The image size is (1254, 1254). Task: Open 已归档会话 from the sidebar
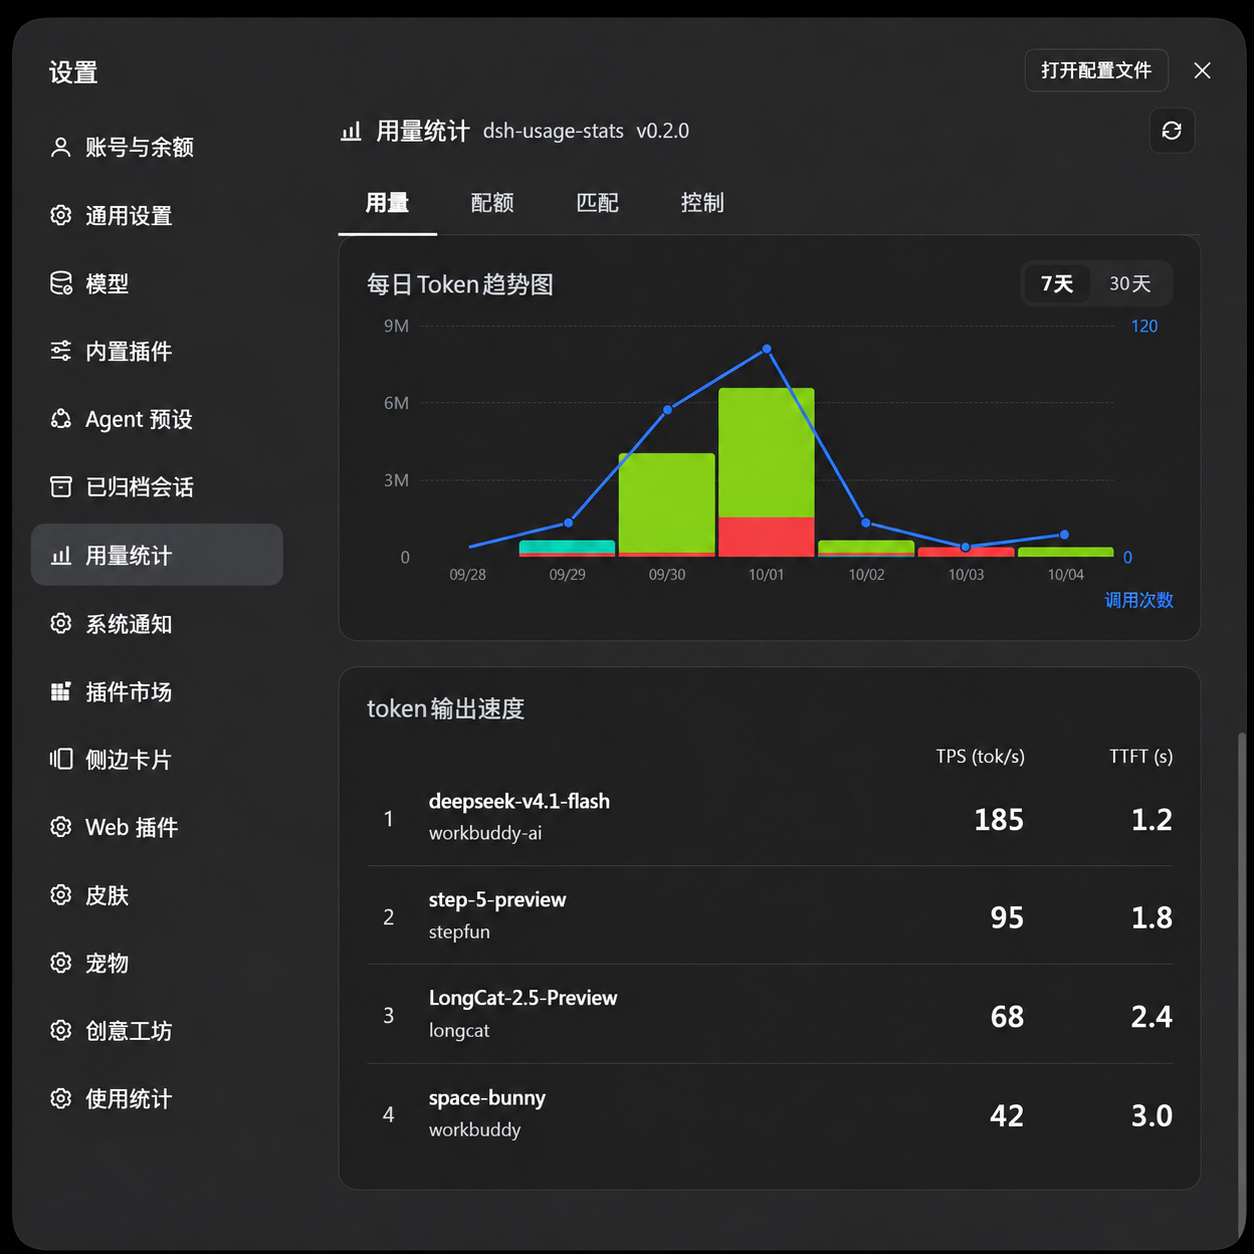click(x=157, y=487)
